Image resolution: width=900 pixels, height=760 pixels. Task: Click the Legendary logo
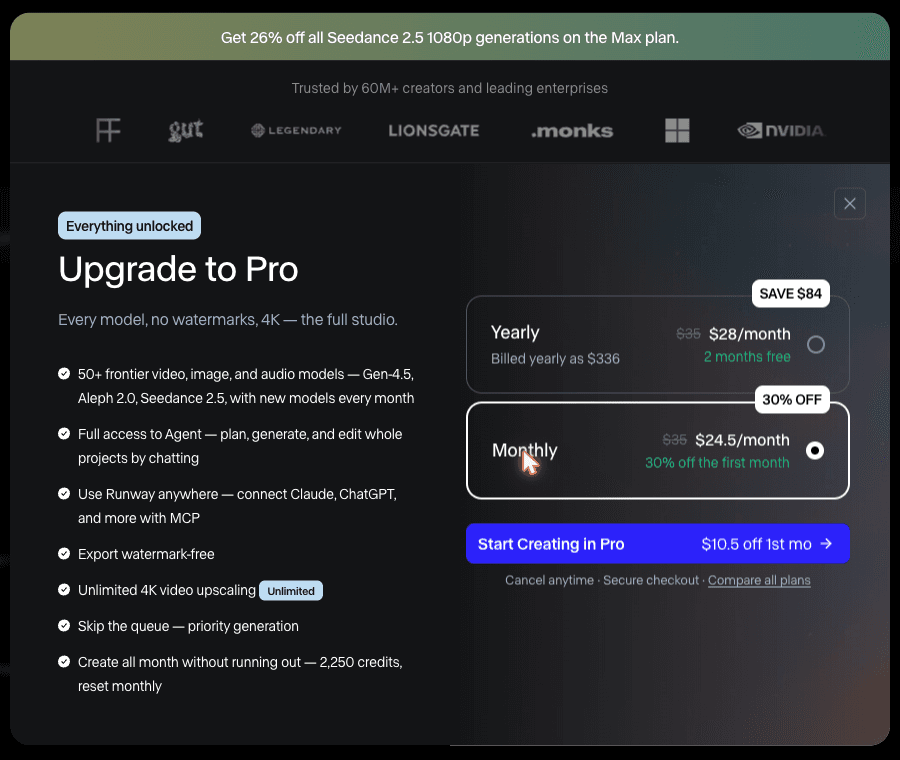296,130
